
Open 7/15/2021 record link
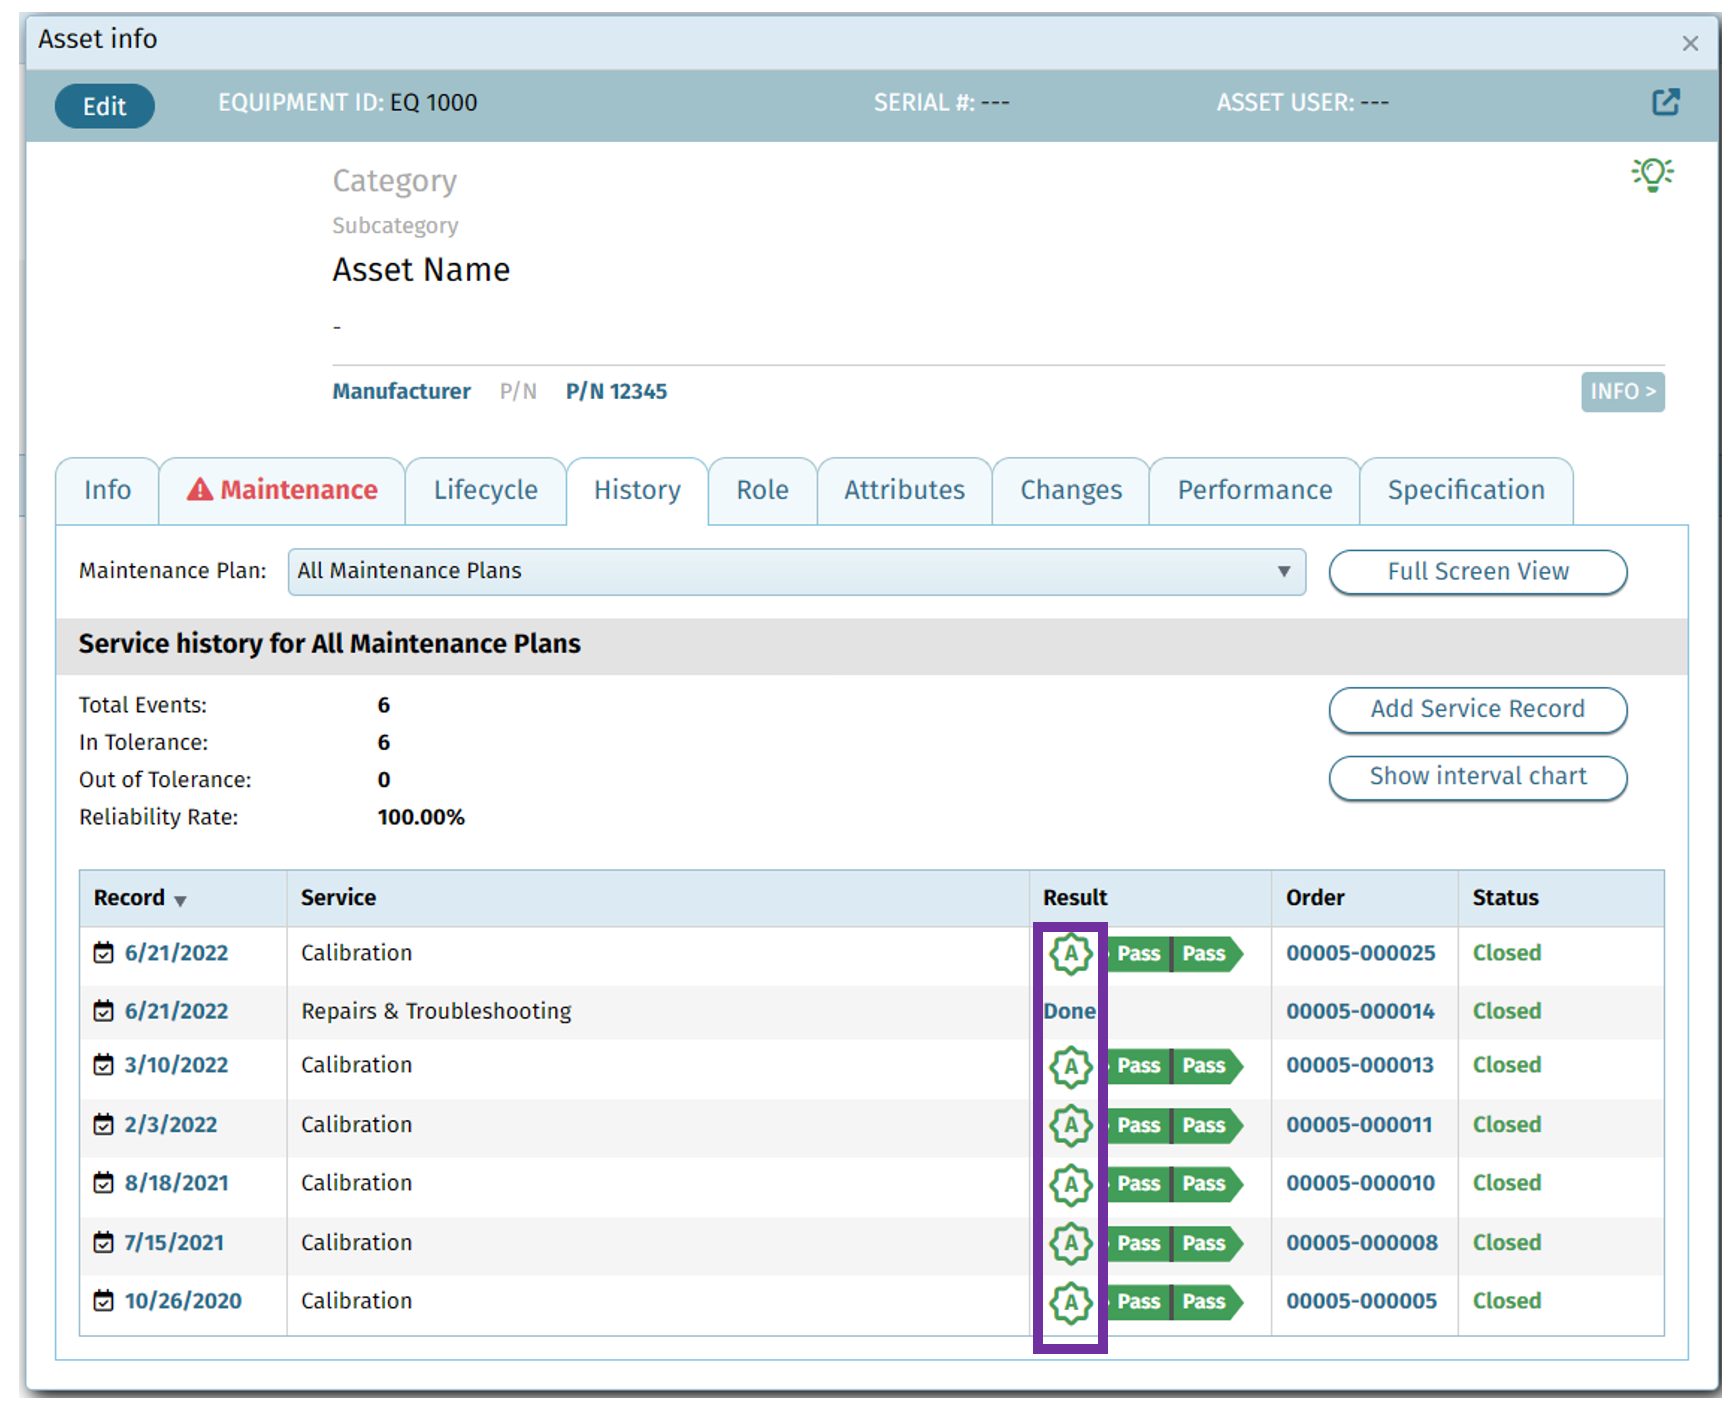[174, 1243]
